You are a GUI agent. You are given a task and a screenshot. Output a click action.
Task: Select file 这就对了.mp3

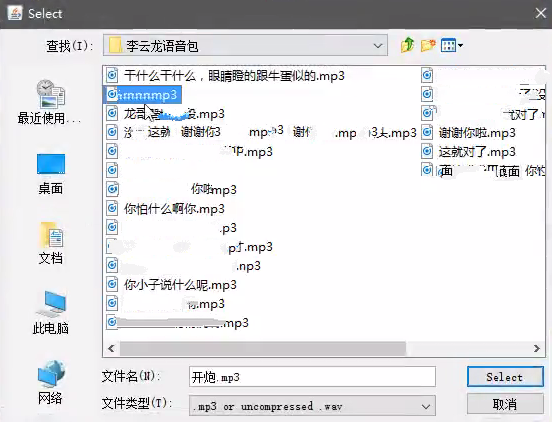469,152
